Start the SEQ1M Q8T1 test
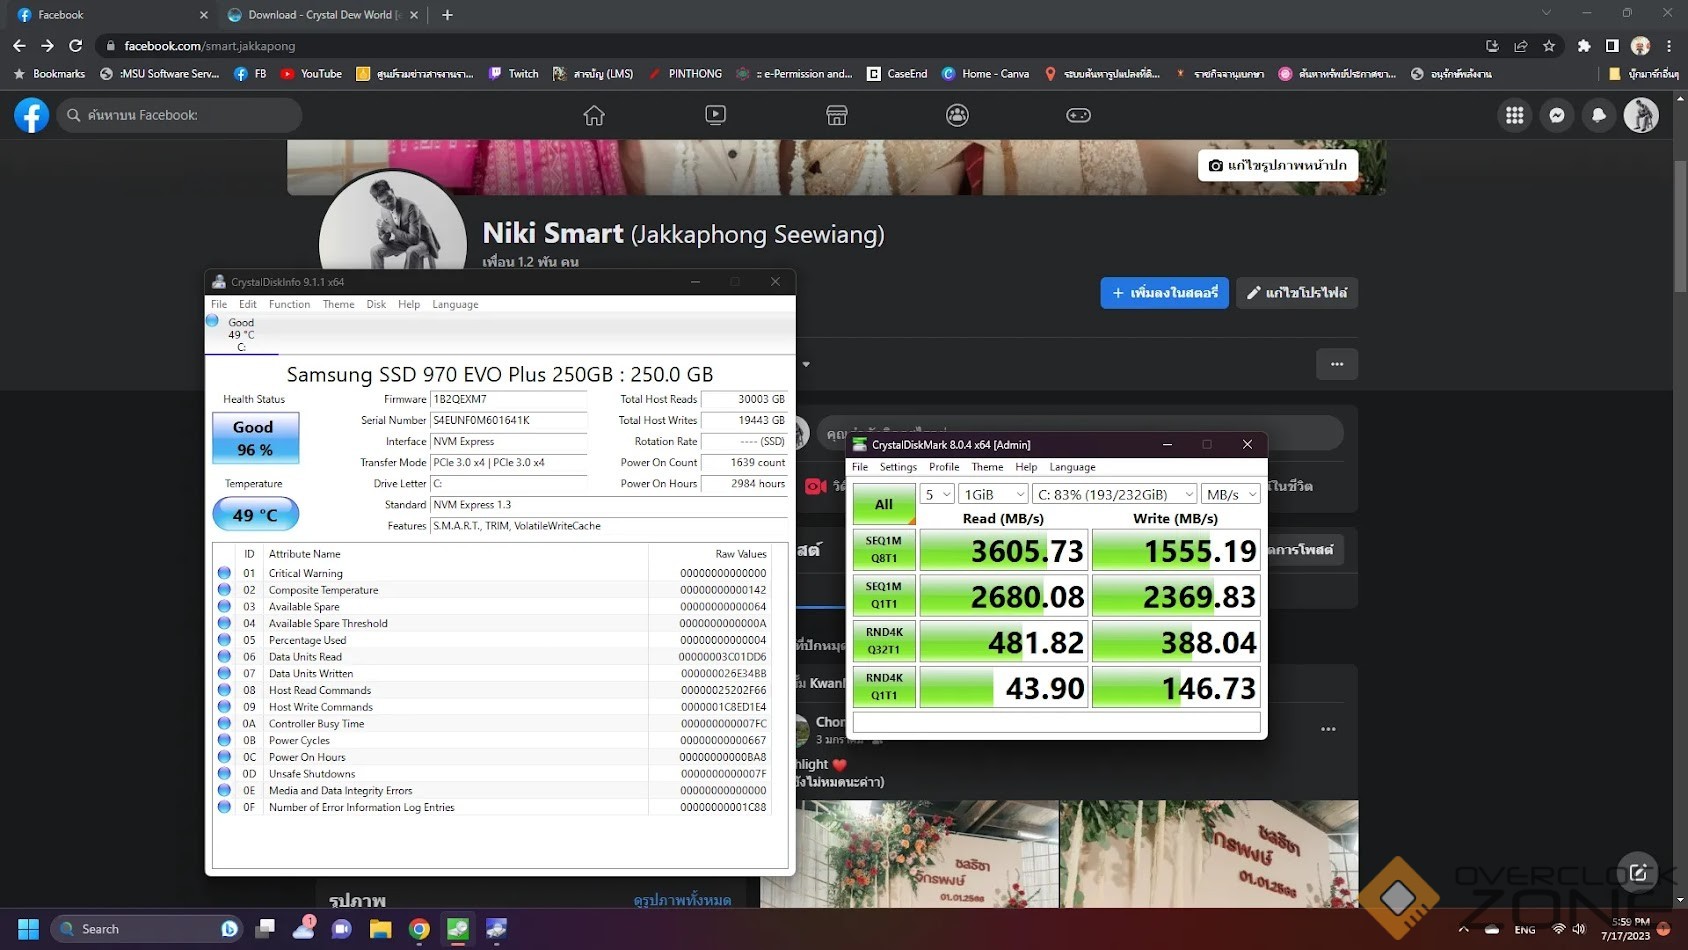This screenshot has width=1688, height=950. [x=883, y=549]
